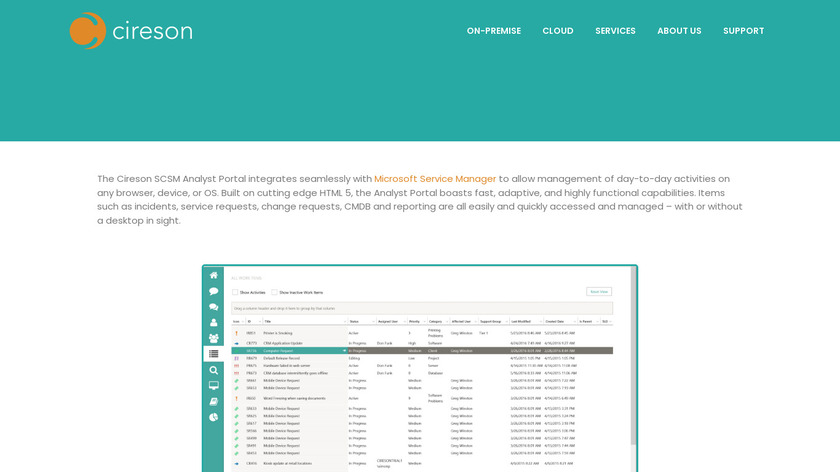Click the 'Database' category cell
The height and width of the screenshot is (472, 840).
pos(435,373)
